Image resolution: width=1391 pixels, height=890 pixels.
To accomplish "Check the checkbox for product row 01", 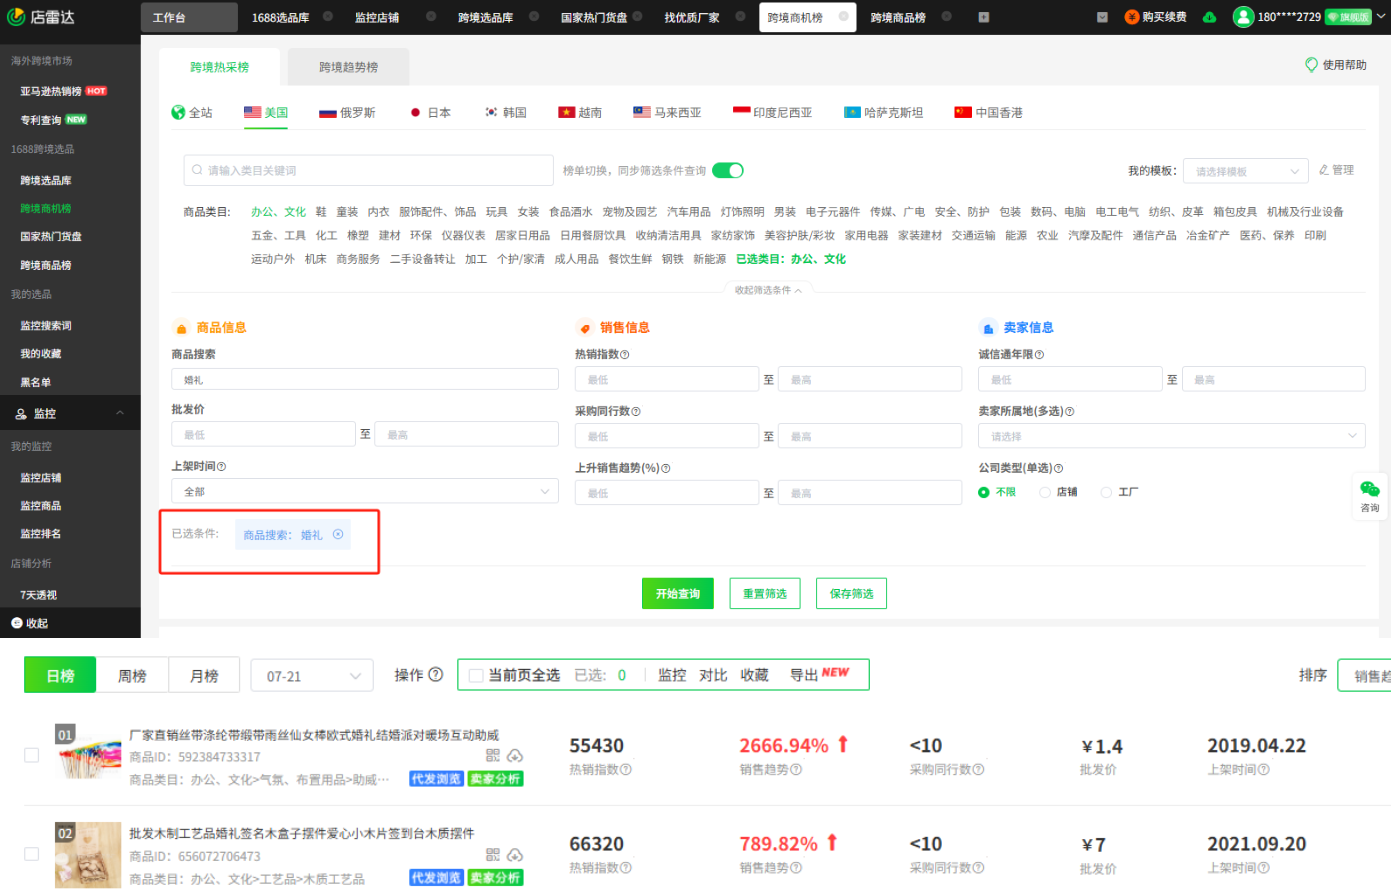I will click(32, 755).
